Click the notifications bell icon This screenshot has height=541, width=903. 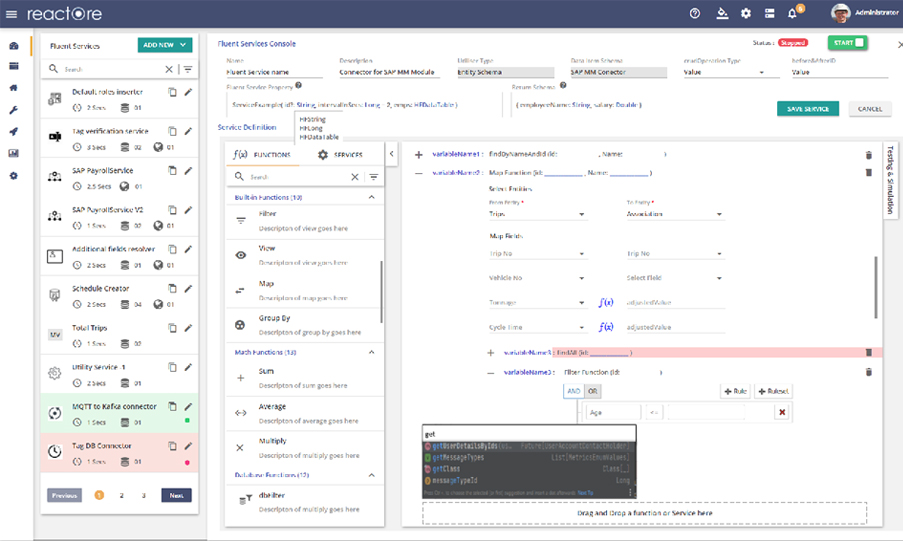[x=792, y=14]
